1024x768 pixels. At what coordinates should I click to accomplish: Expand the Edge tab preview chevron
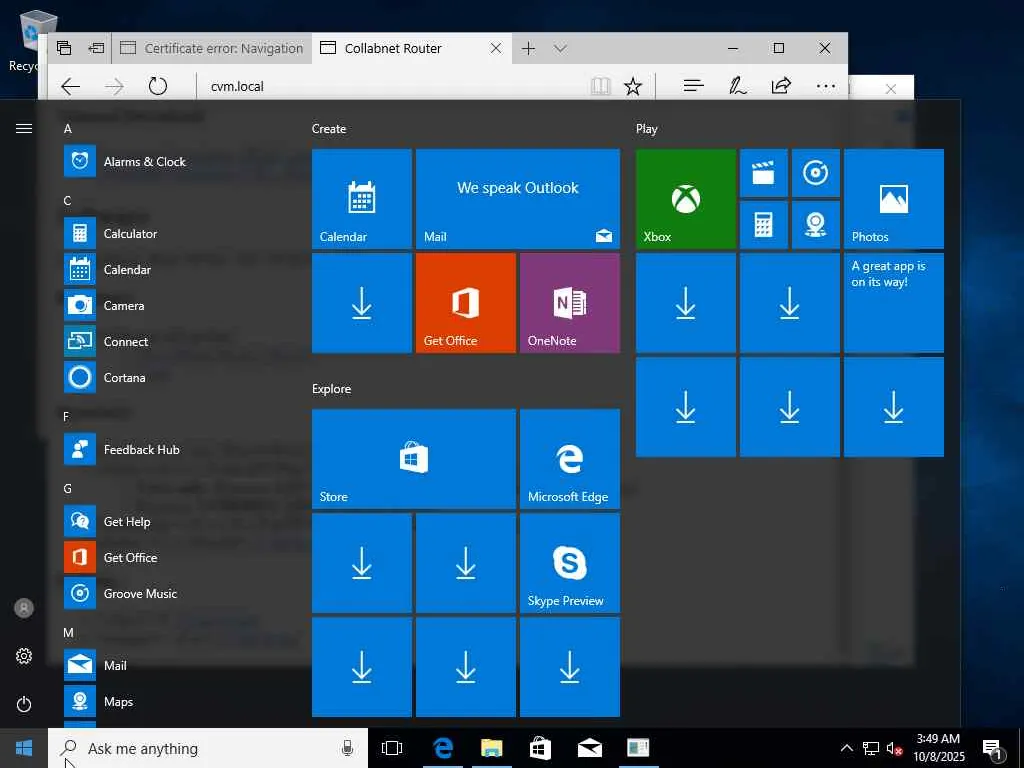[560, 48]
